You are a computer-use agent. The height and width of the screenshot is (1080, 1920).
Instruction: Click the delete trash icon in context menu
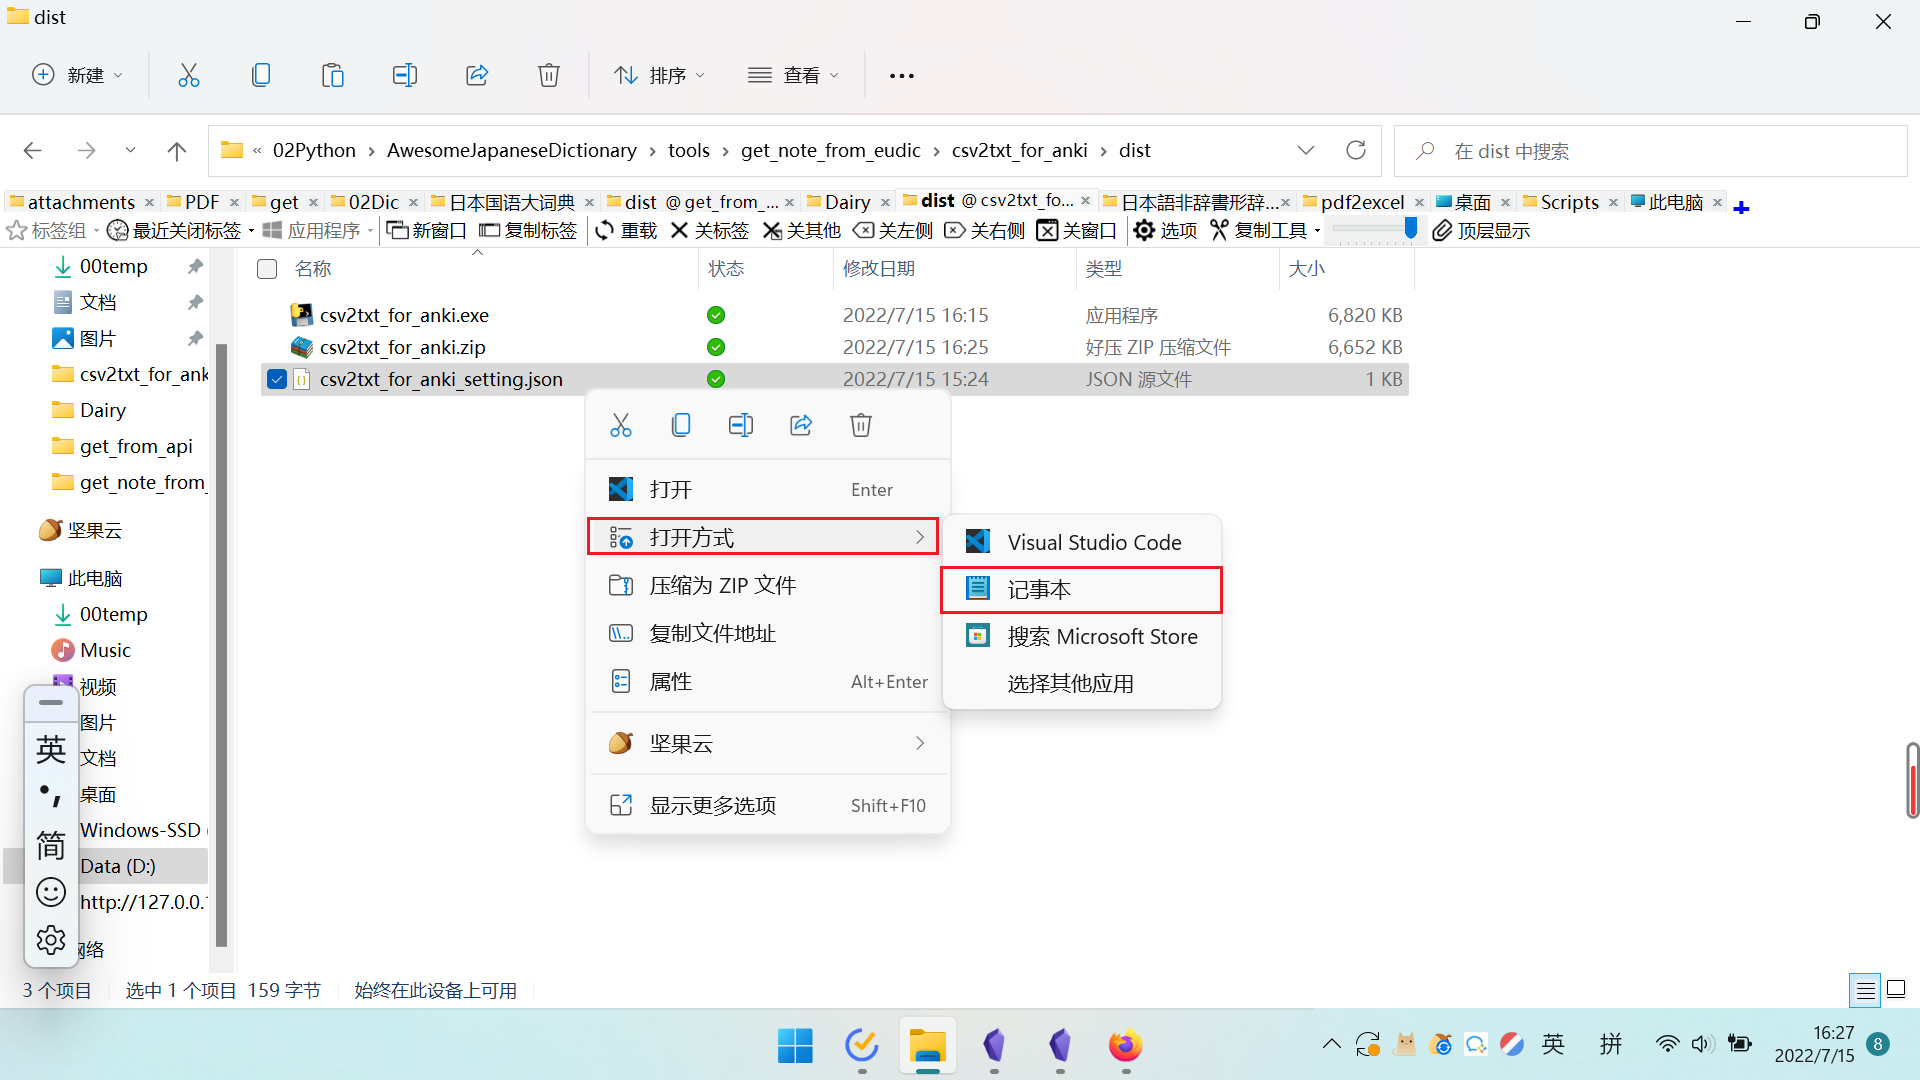pos(861,425)
